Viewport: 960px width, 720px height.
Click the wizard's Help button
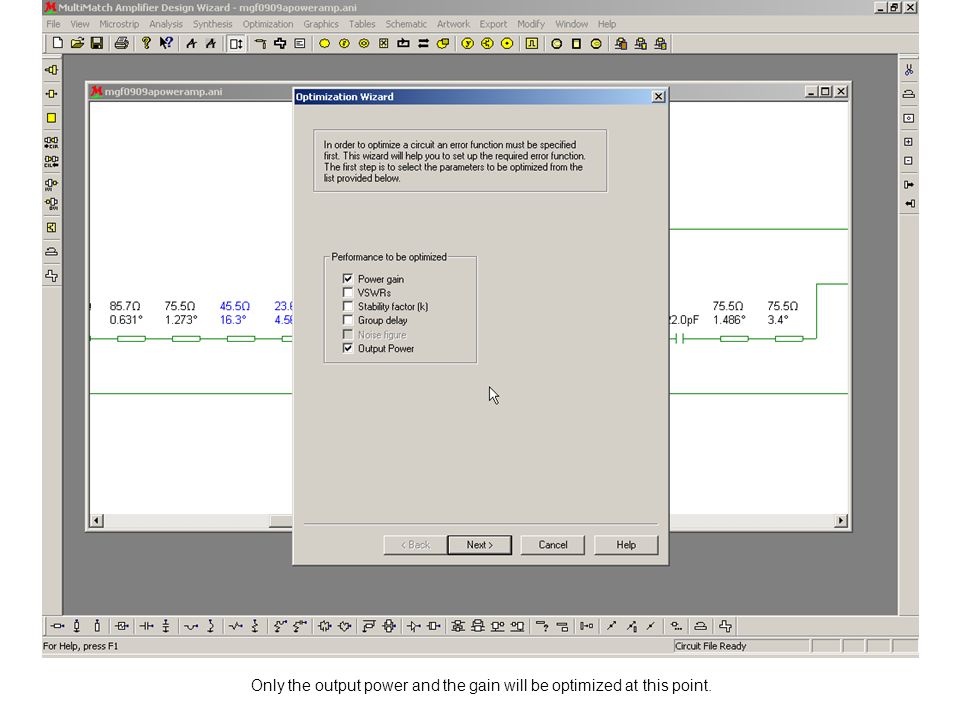(x=626, y=544)
